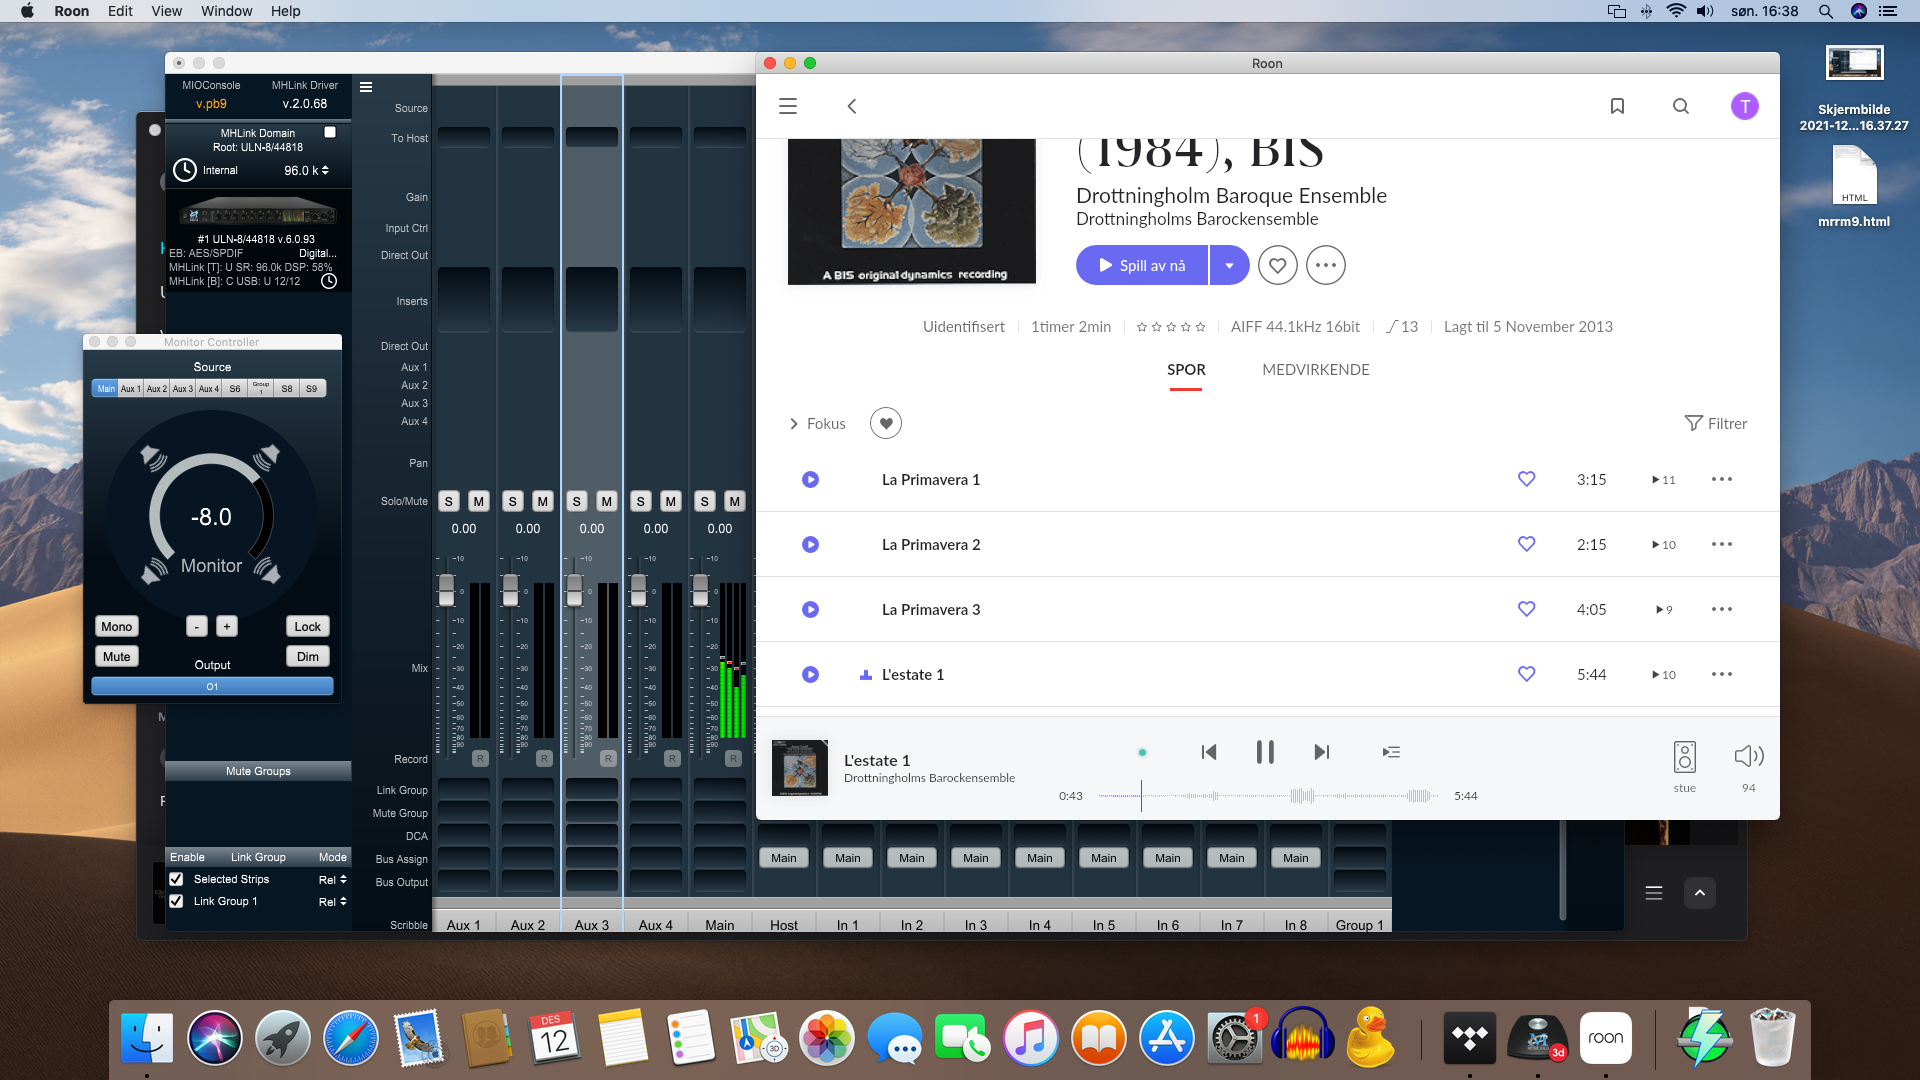Switch to SPOR tab
This screenshot has height=1080, width=1920.
(x=1186, y=370)
